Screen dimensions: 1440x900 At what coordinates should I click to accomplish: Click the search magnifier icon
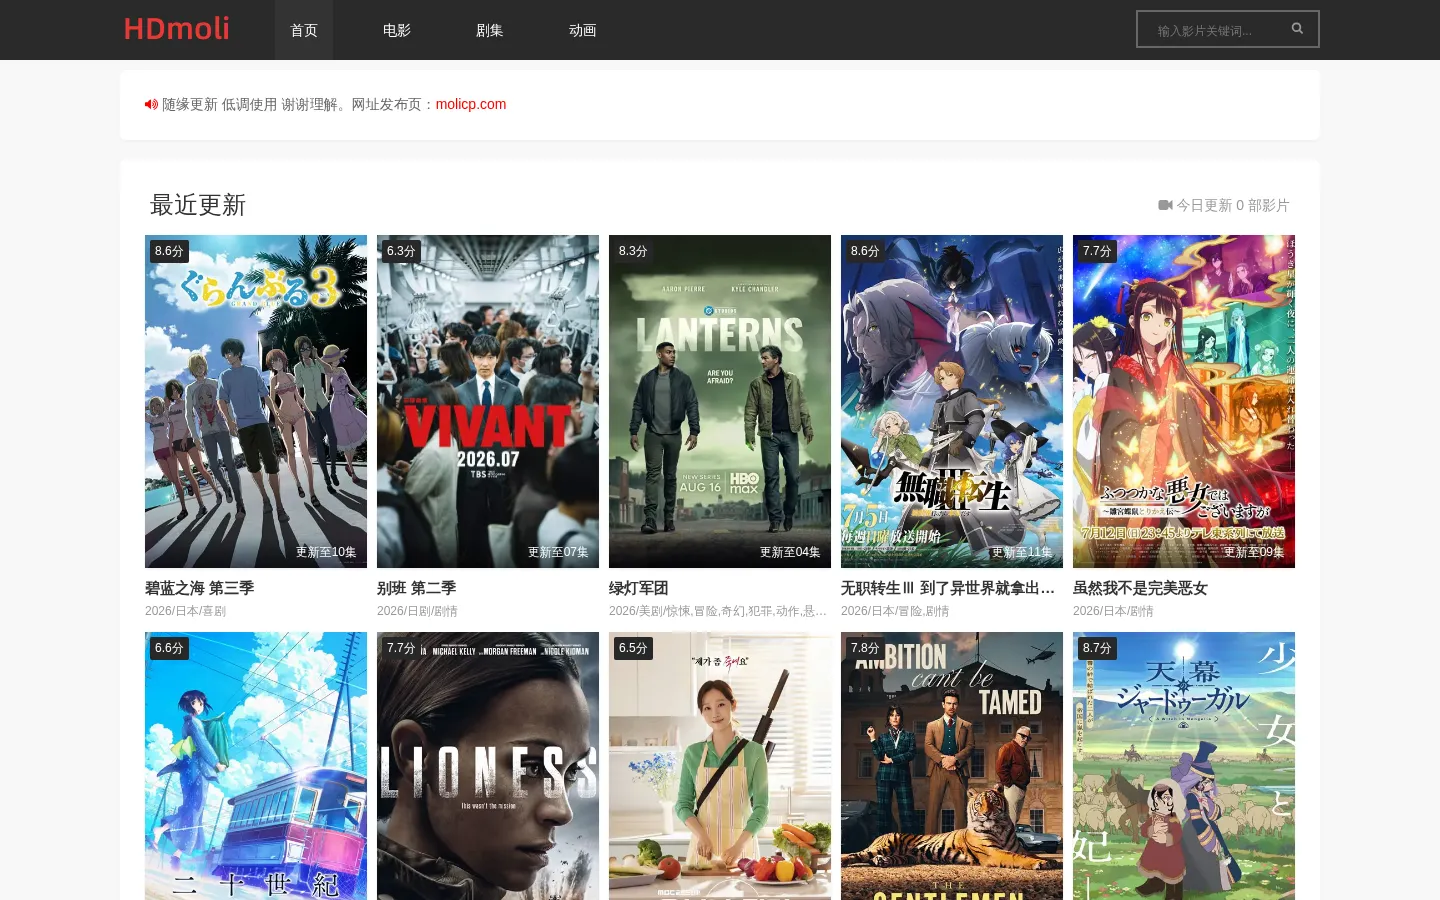coord(1297,29)
